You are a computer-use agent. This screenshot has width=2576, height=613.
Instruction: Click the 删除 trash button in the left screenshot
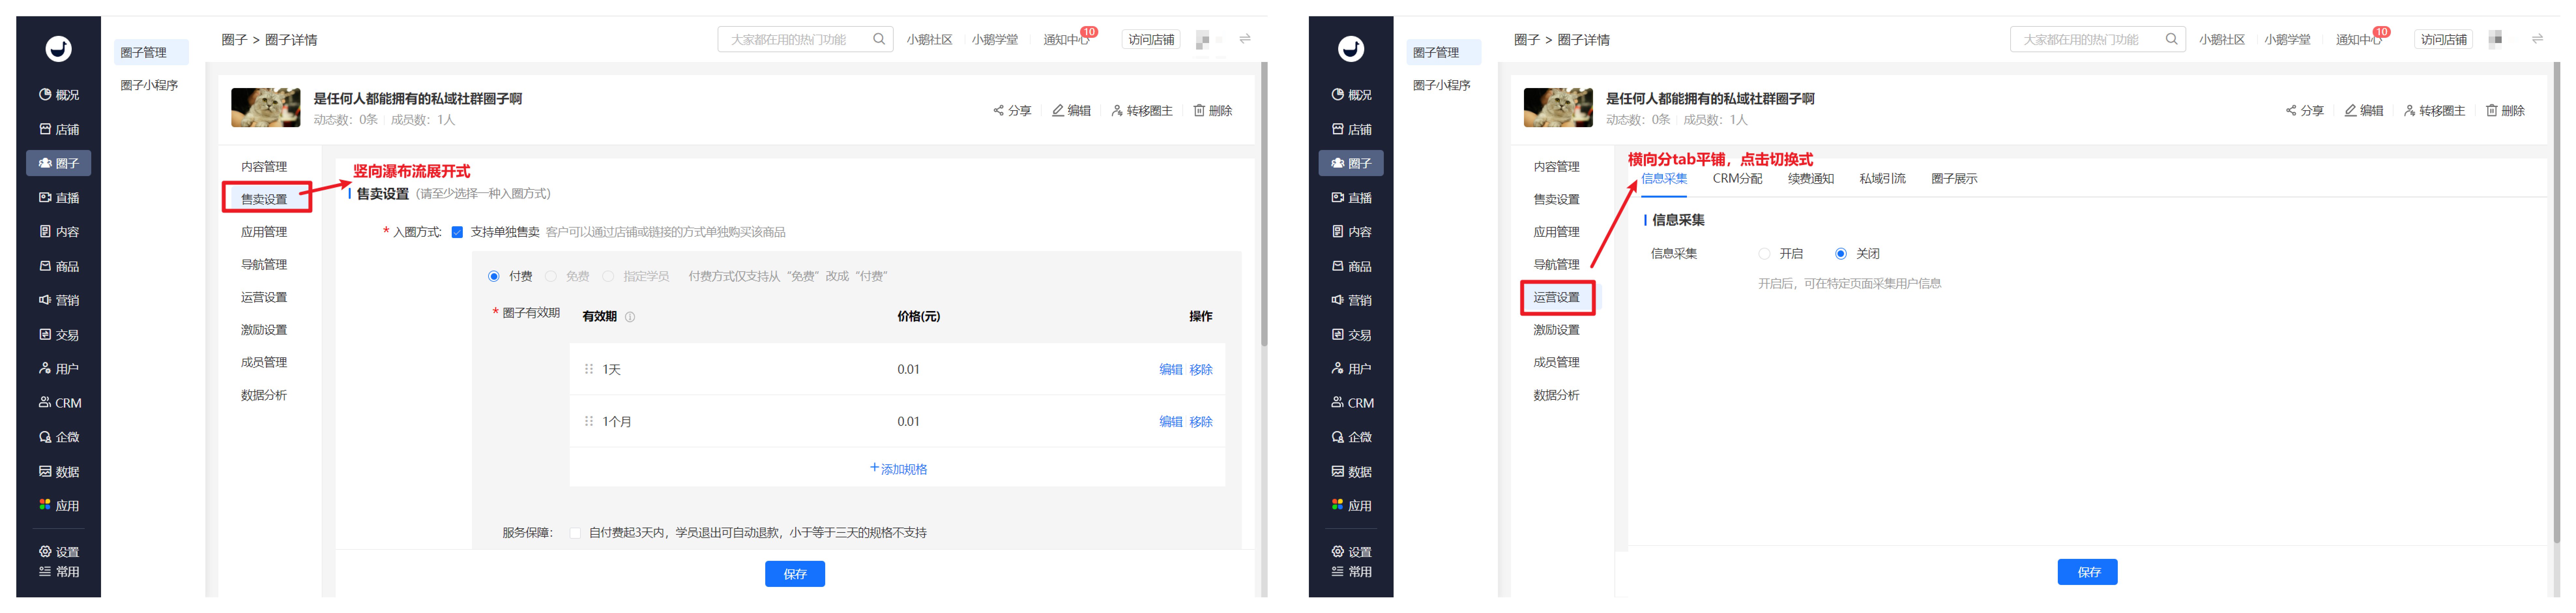coord(1213,111)
